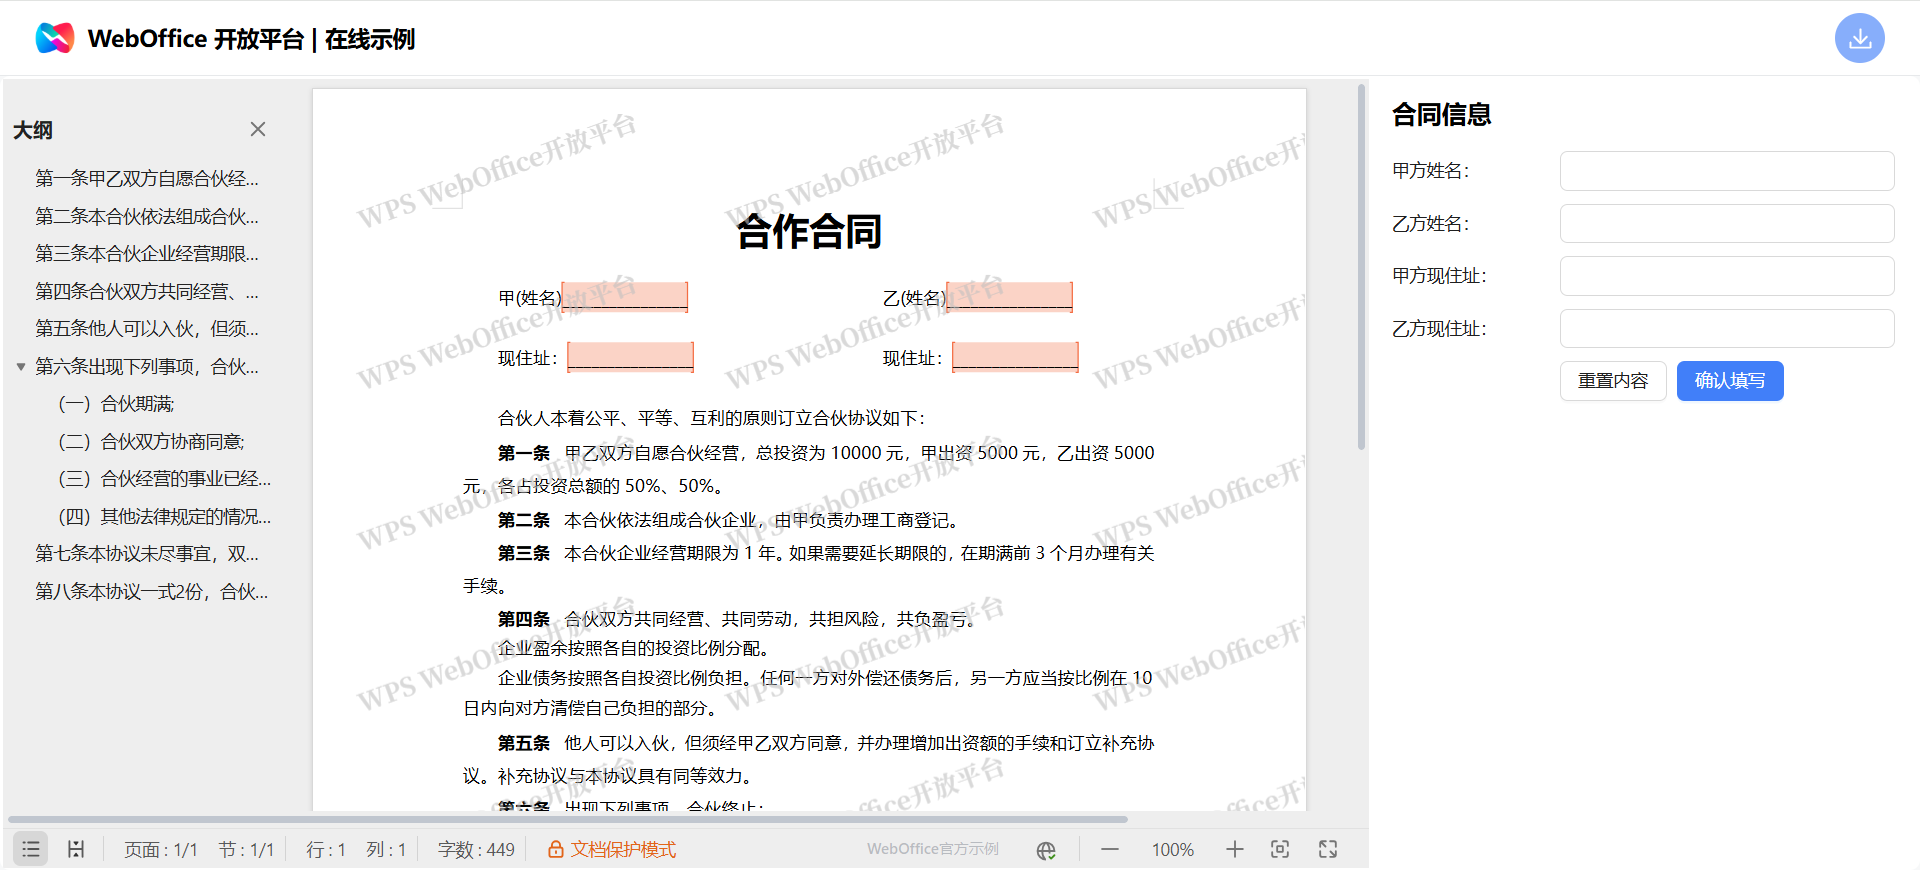Click the 乙方姓名 input field

click(x=1727, y=224)
